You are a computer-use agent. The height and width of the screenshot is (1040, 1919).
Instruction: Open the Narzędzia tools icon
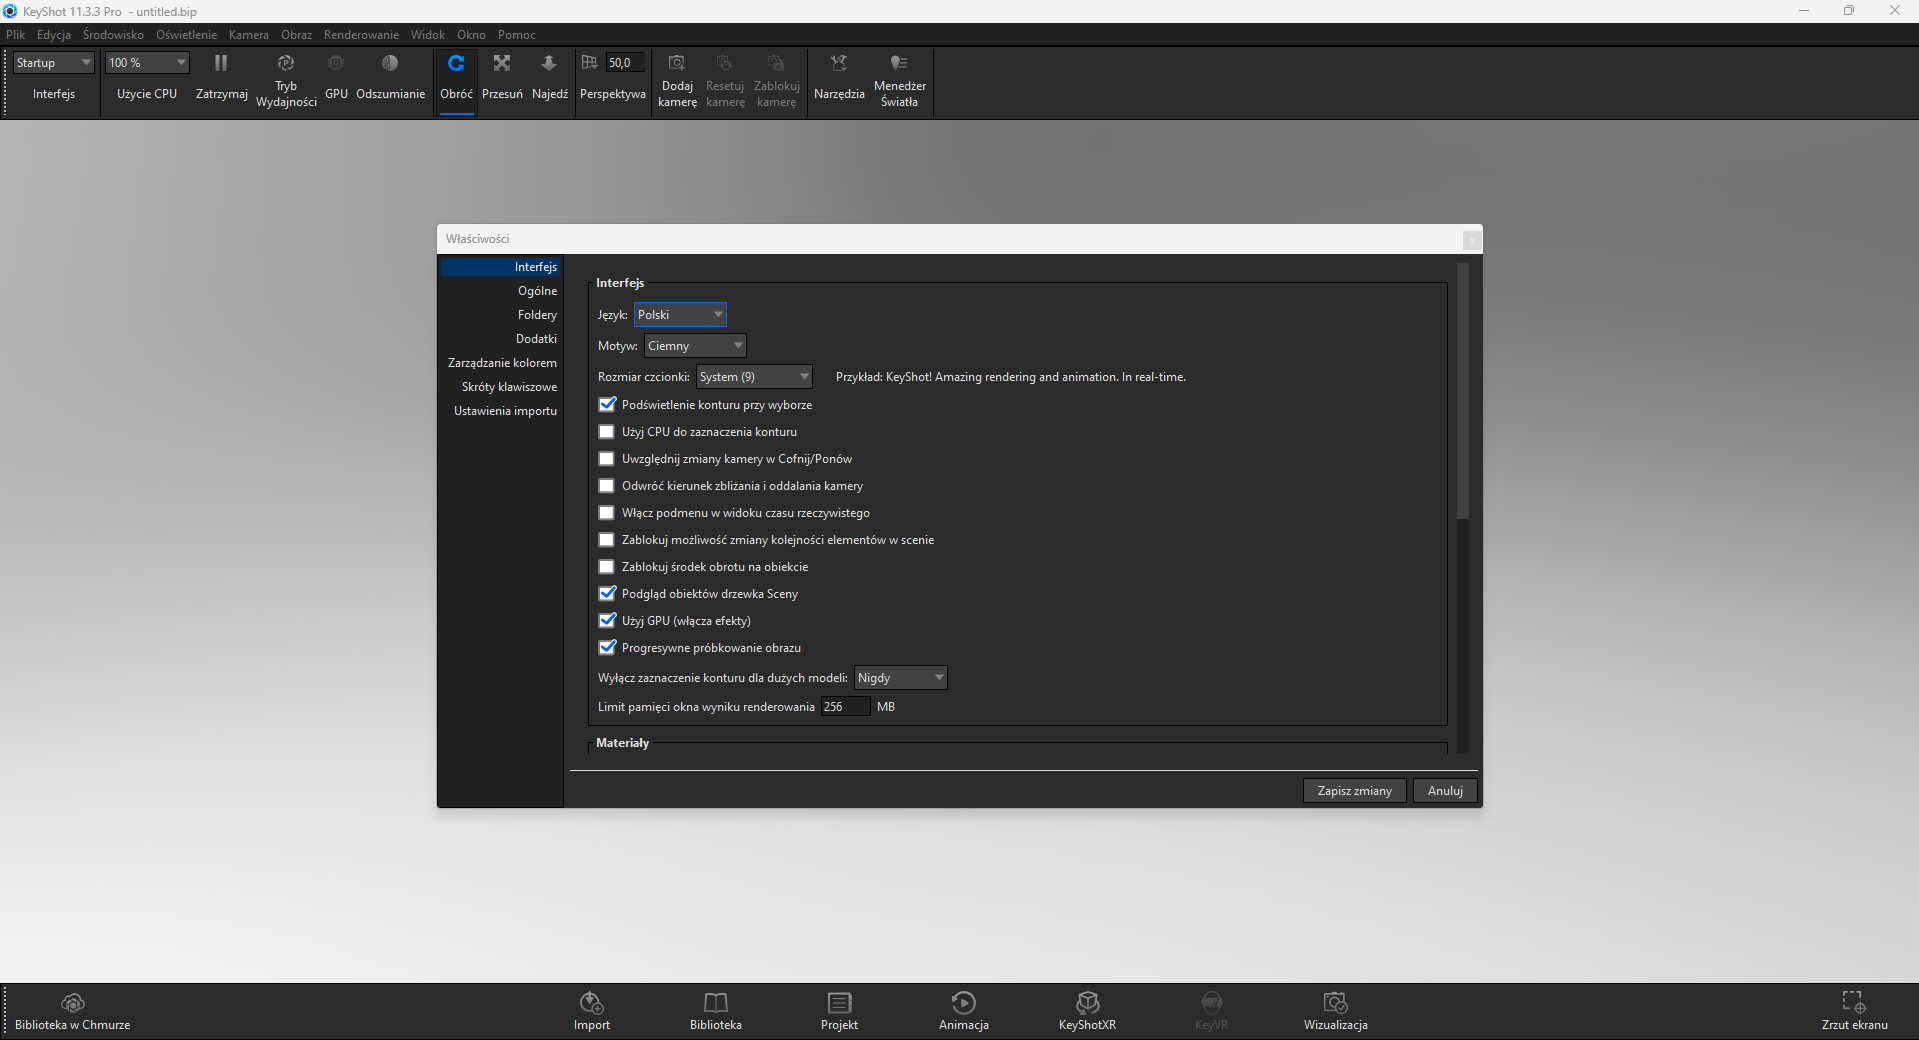pos(839,63)
